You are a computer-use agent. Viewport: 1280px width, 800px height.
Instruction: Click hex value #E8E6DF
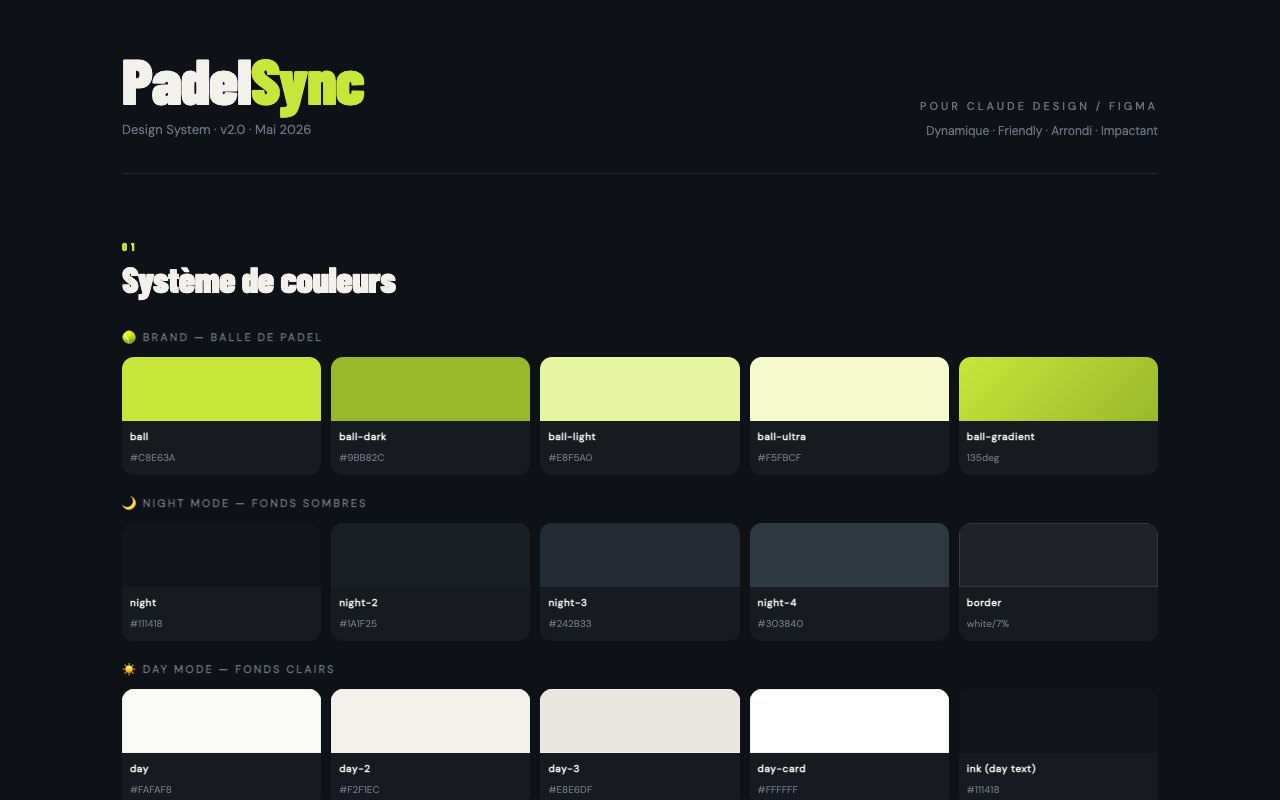coord(570,790)
